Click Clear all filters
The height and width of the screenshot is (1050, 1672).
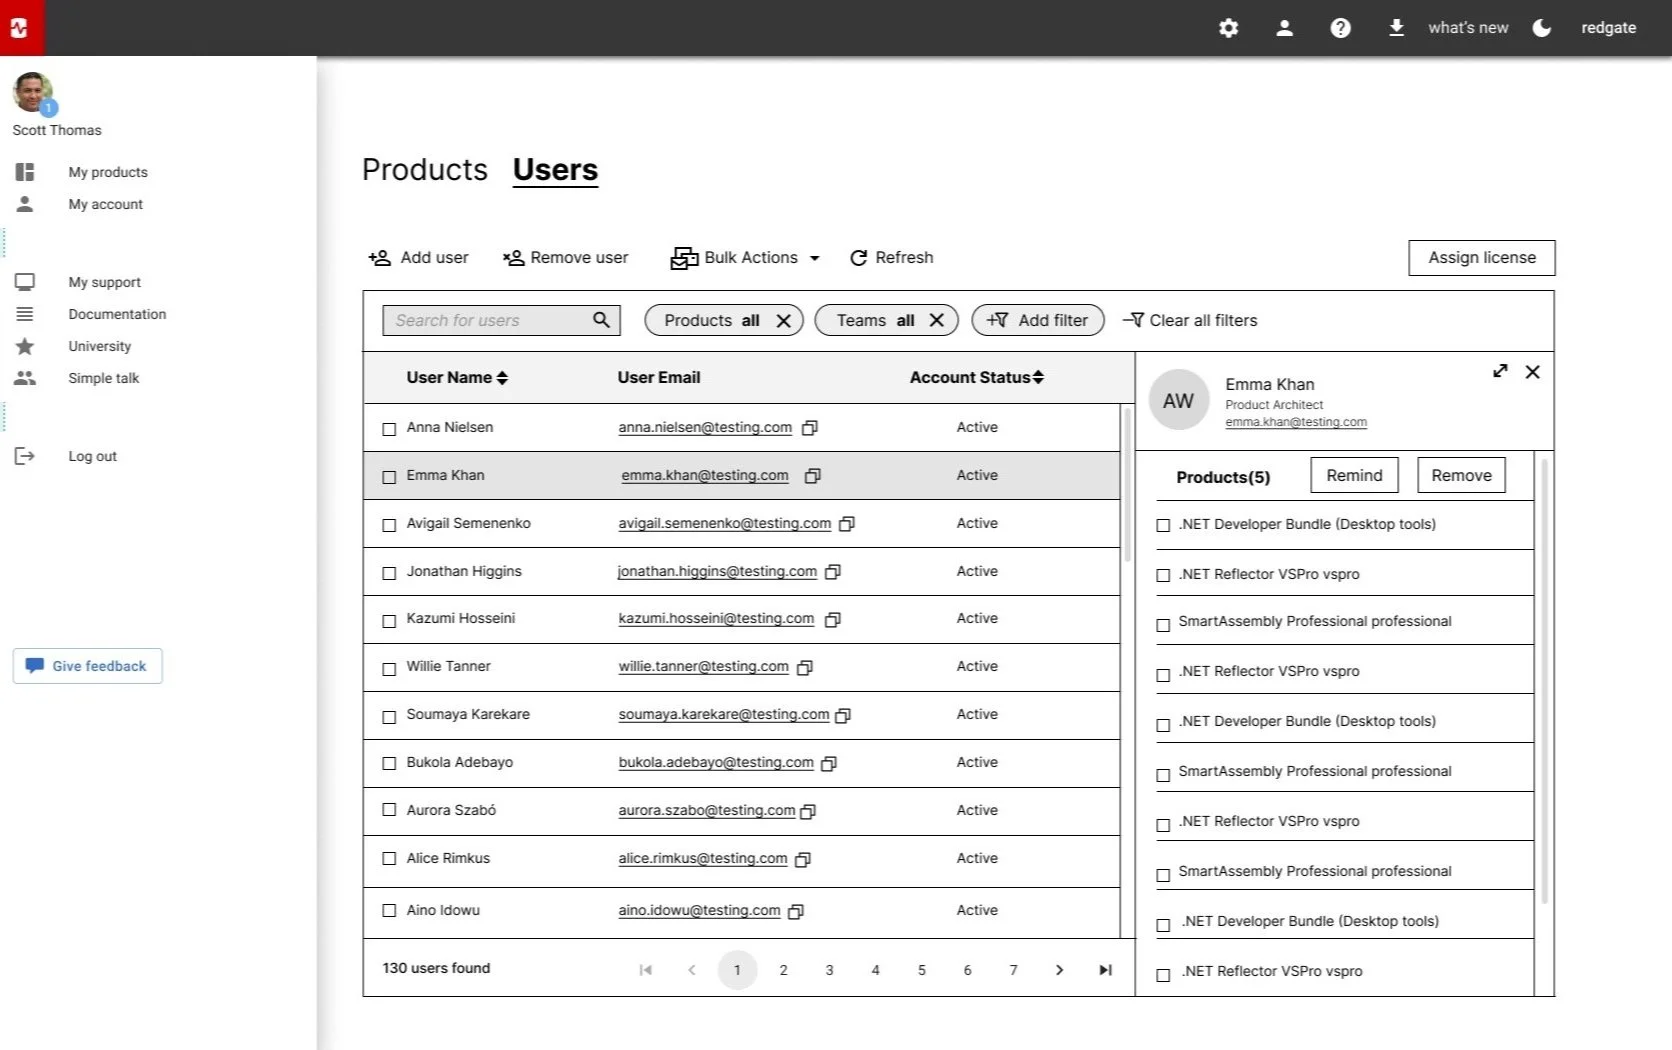click(1190, 320)
